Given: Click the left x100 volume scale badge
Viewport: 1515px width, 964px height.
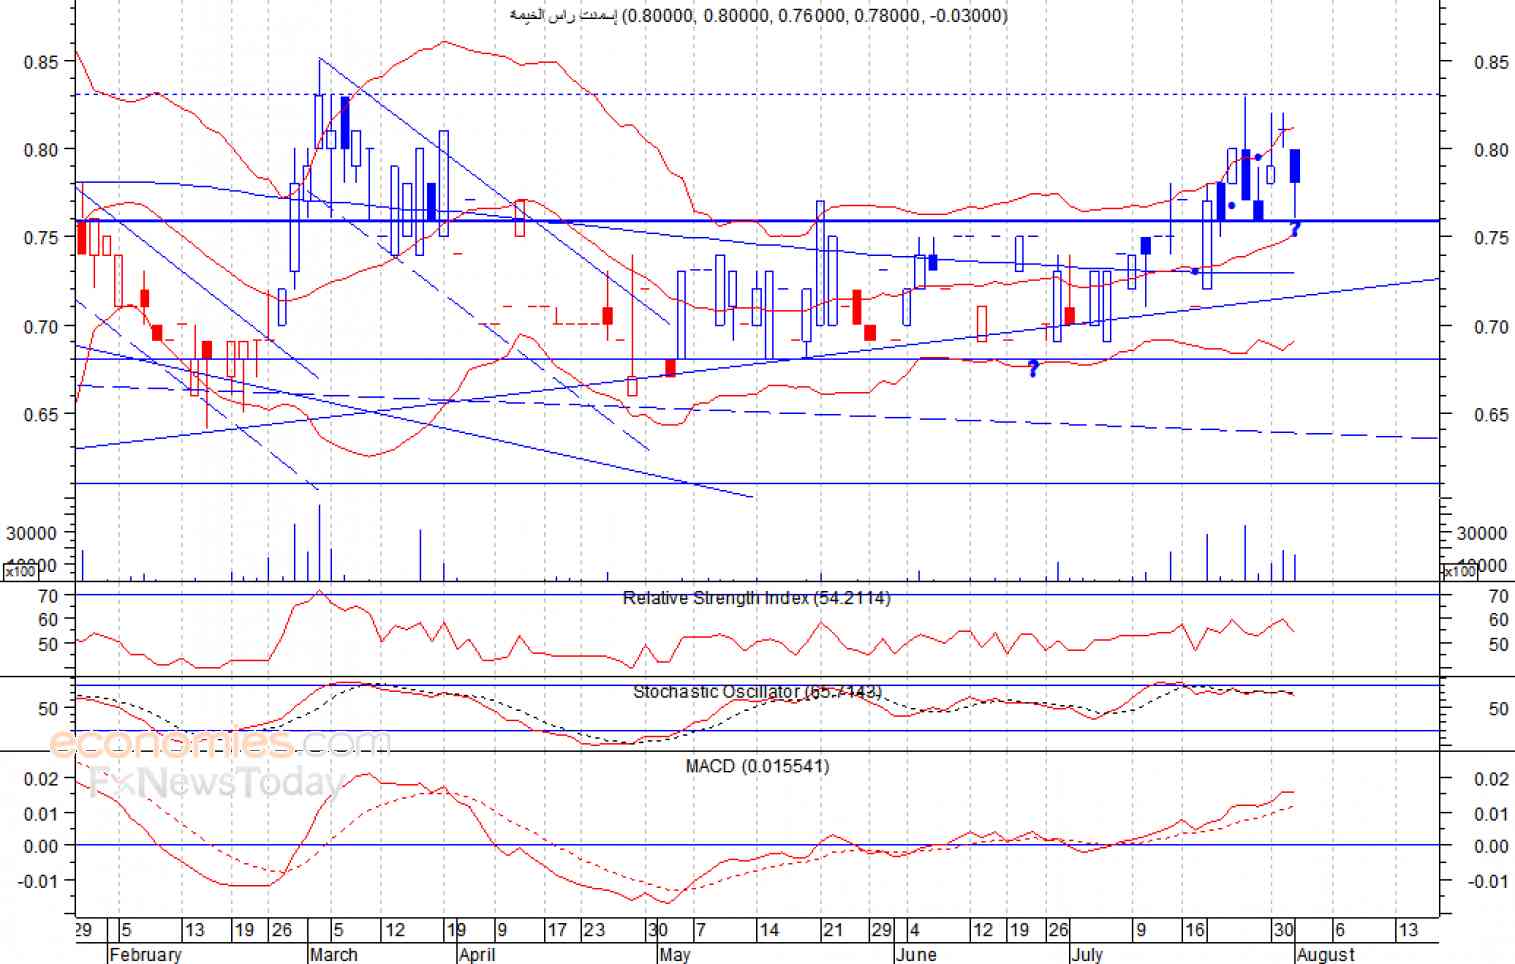Looking at the screenshot, I should tap(20, 572).
